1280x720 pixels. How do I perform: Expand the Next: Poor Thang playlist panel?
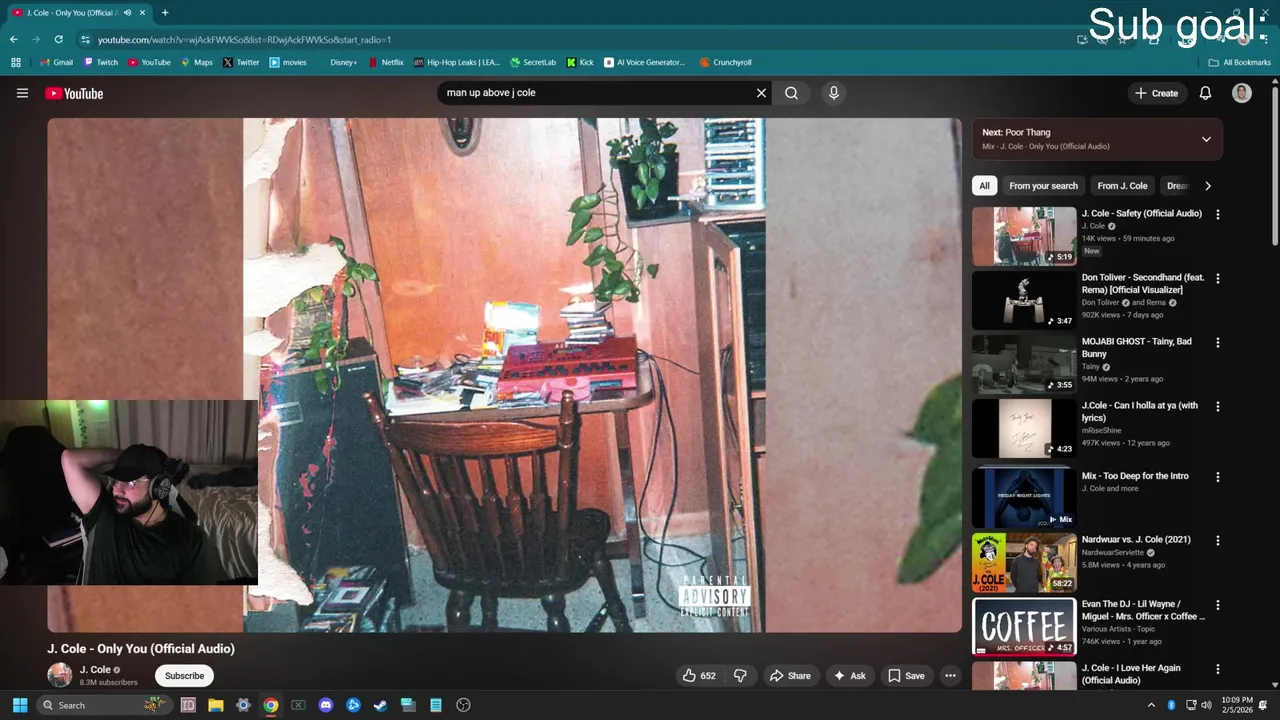(1206, 139)
